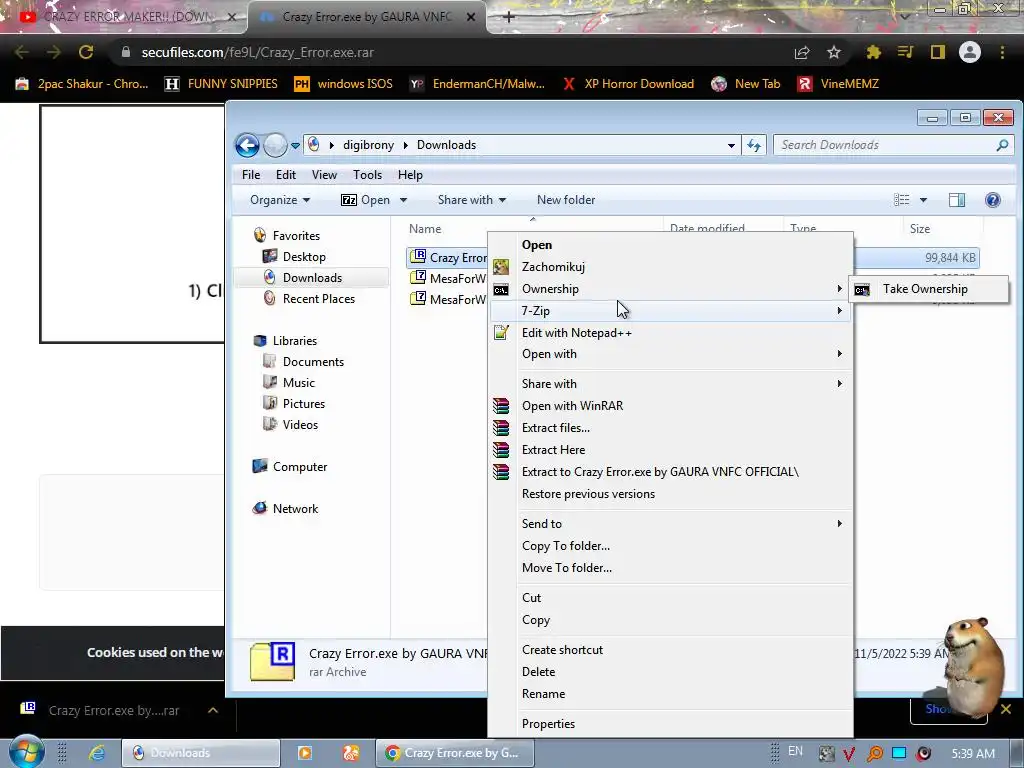Click the red V tray icon
The width and height of the screenshot is (1024, 768).
(849, 753)
